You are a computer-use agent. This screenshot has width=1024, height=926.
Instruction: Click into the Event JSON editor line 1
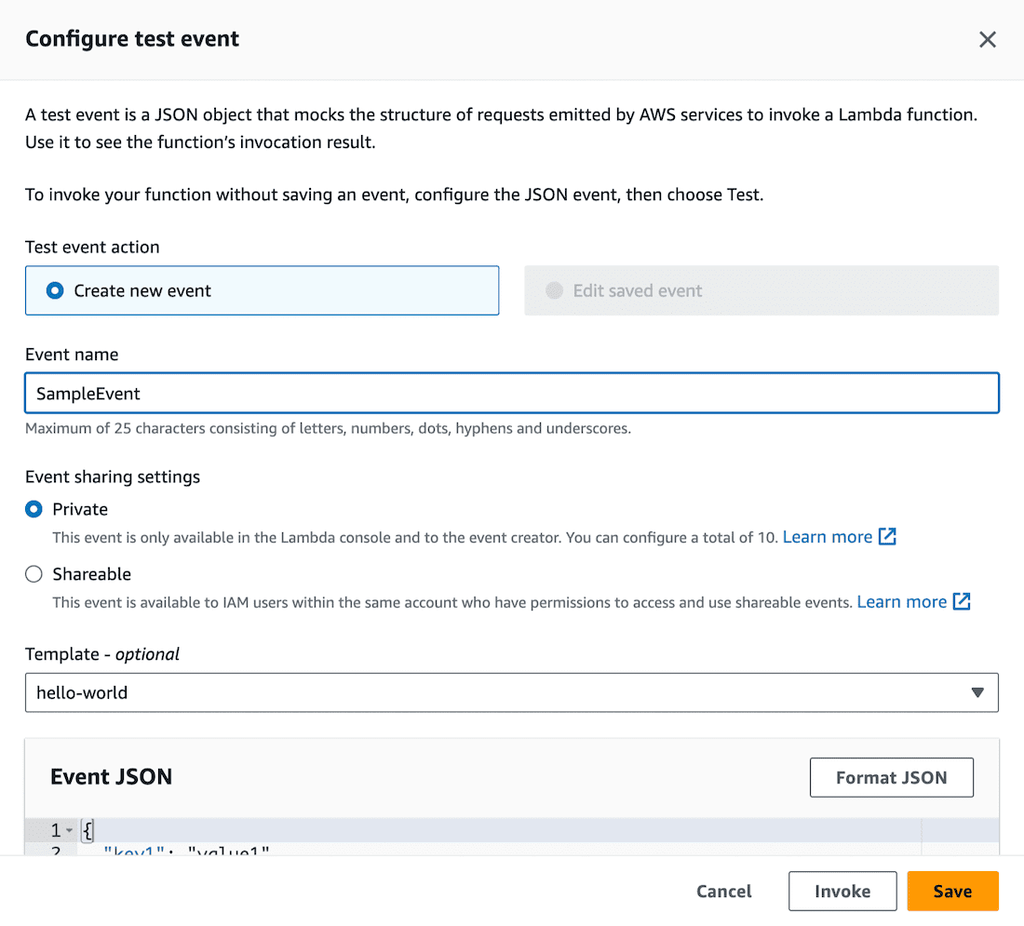[500, 831]
